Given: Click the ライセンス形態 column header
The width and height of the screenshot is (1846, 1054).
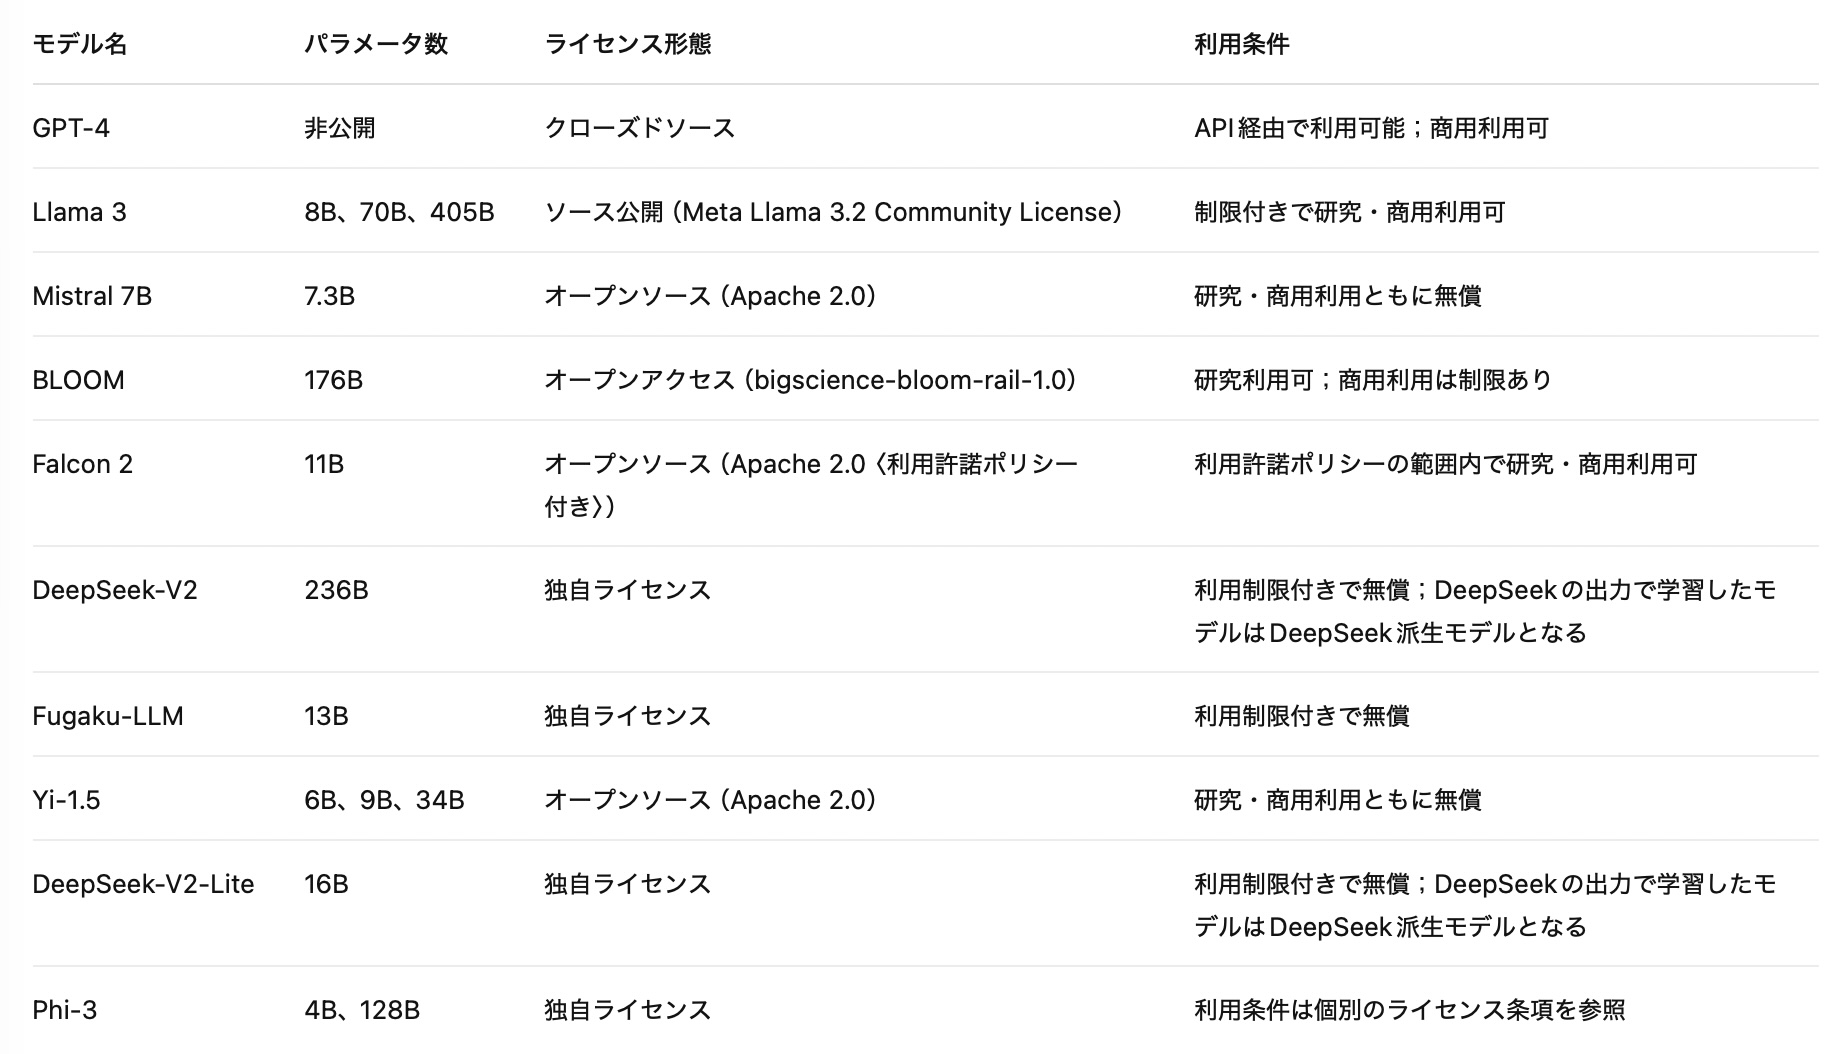Looking at the screenshot, I should pos(627,44).
